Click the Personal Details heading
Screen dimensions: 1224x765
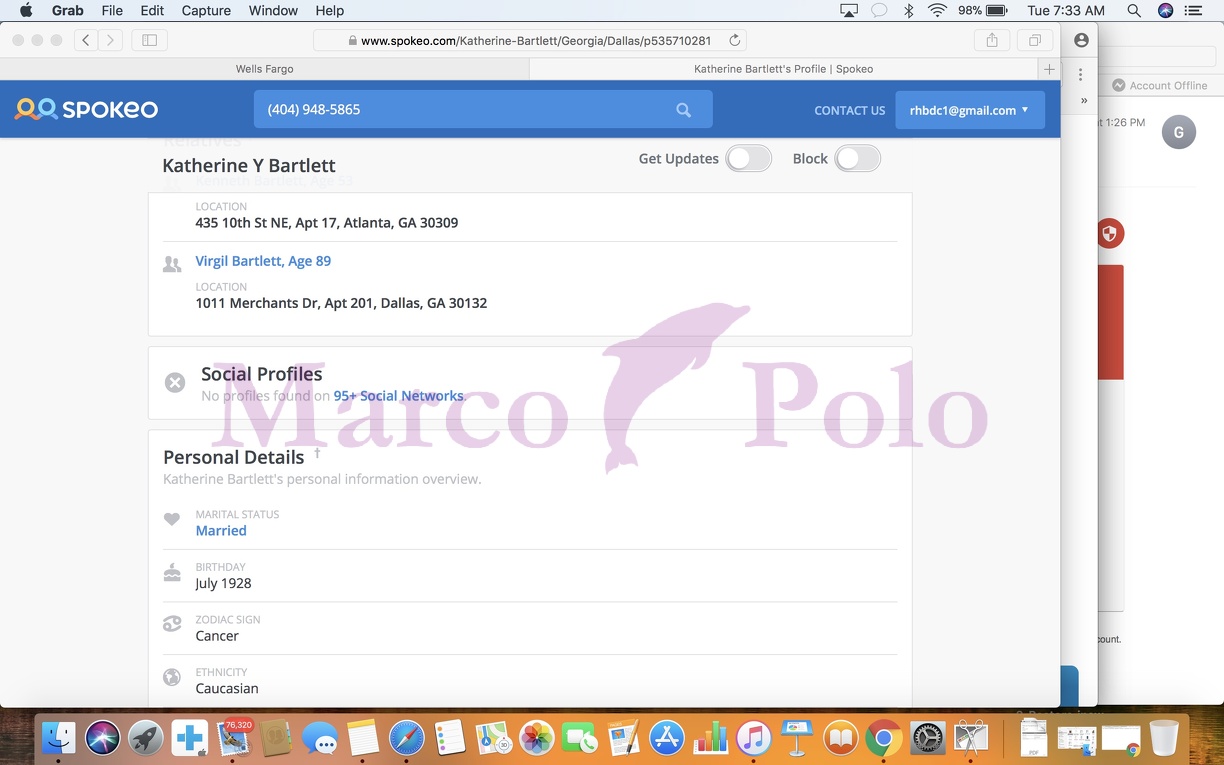pyautogui.click(x=234, y=457)
